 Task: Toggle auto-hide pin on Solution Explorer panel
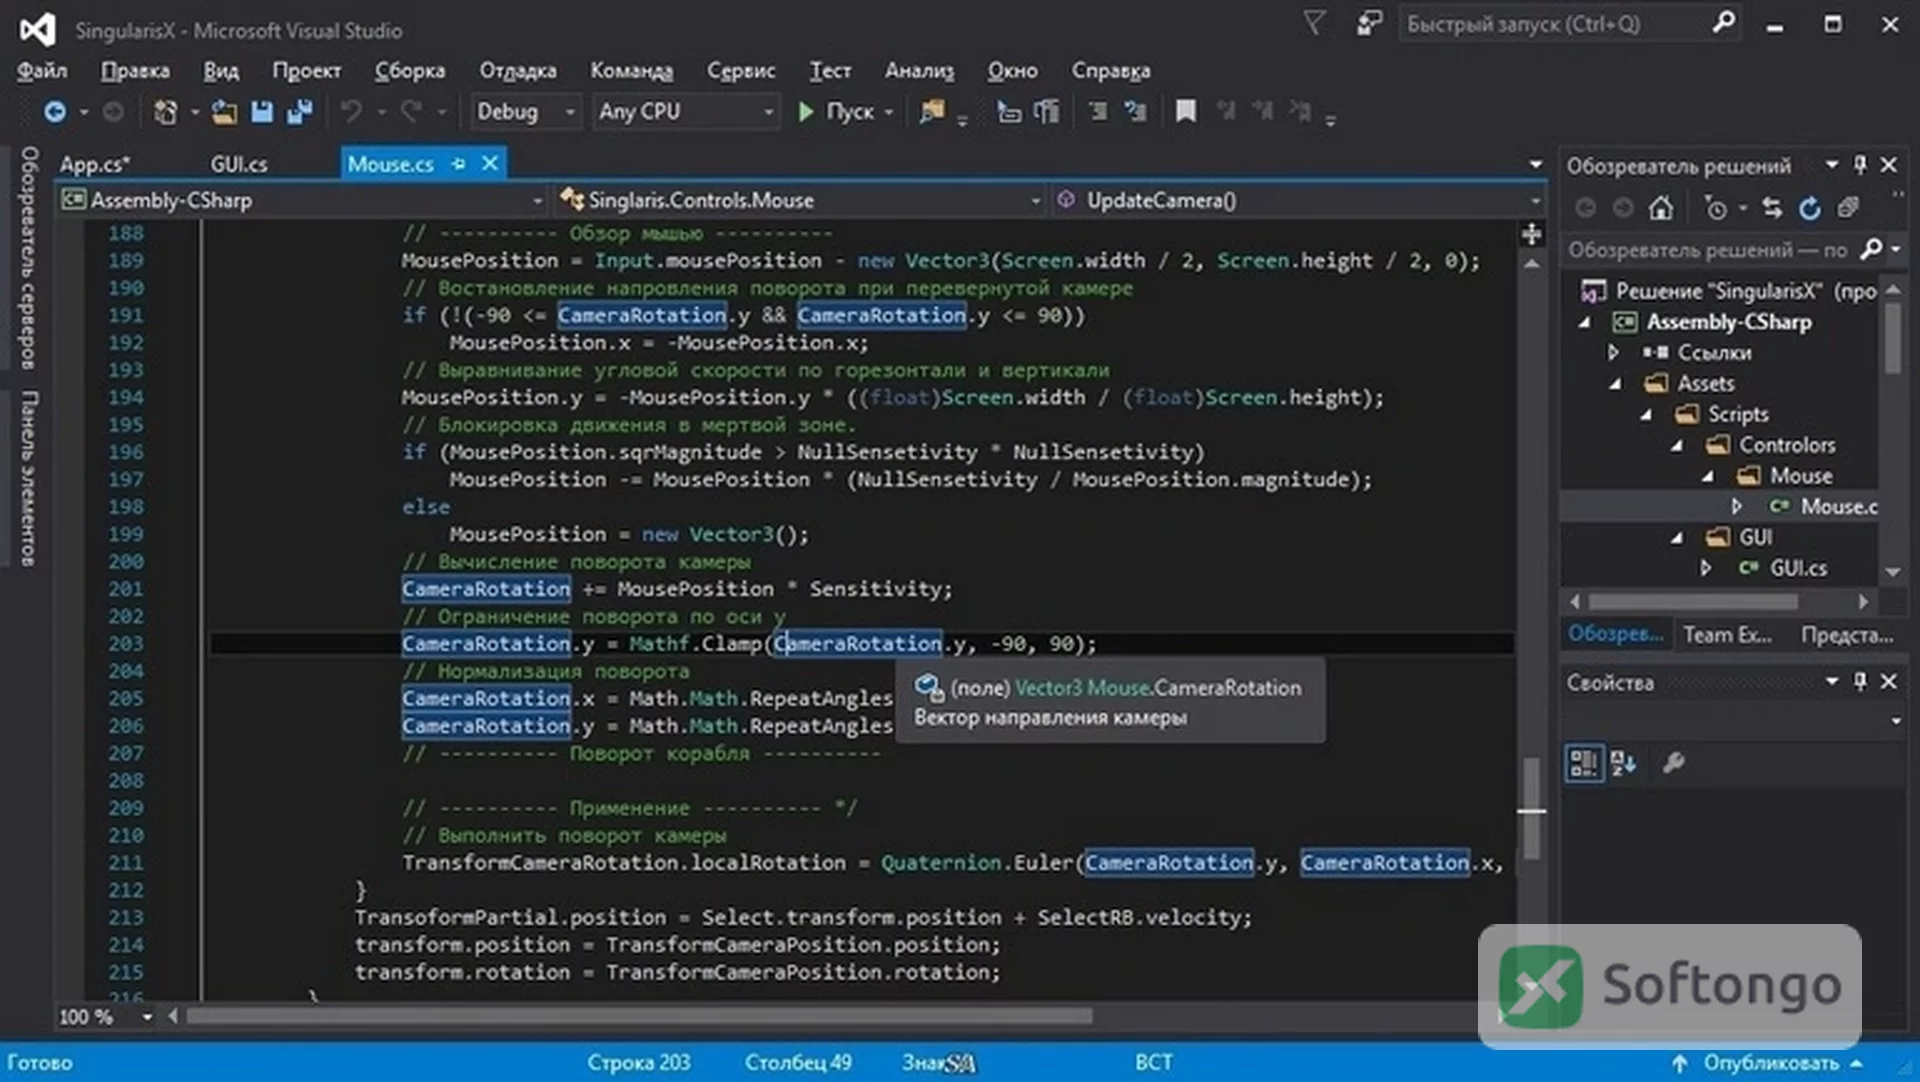pos(1860,165)
